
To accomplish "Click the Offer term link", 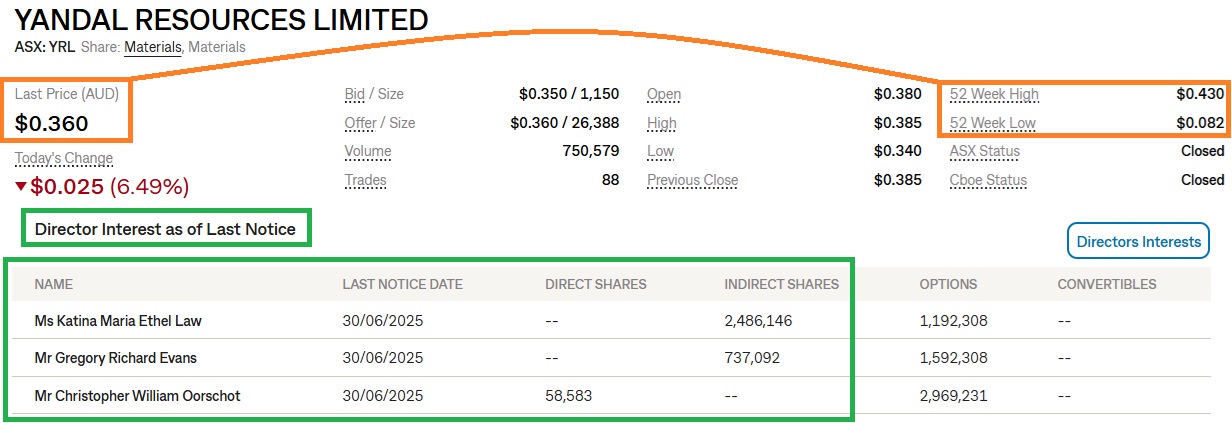I will point(360,123).
